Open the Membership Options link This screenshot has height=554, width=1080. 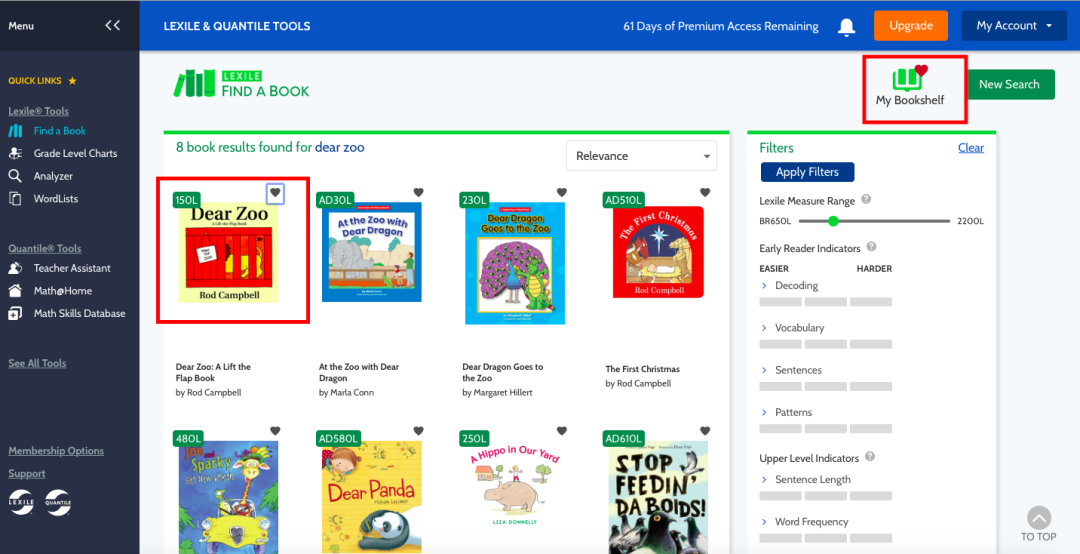56,451
